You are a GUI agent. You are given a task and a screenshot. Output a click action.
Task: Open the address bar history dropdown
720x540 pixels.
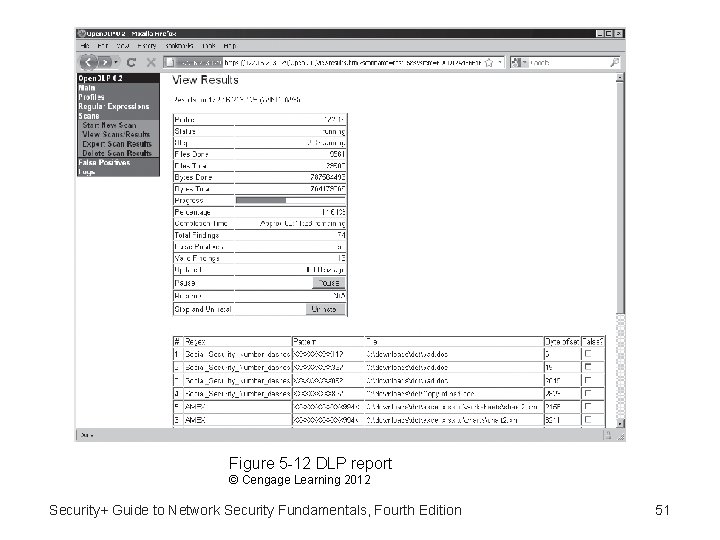point(500,62)
